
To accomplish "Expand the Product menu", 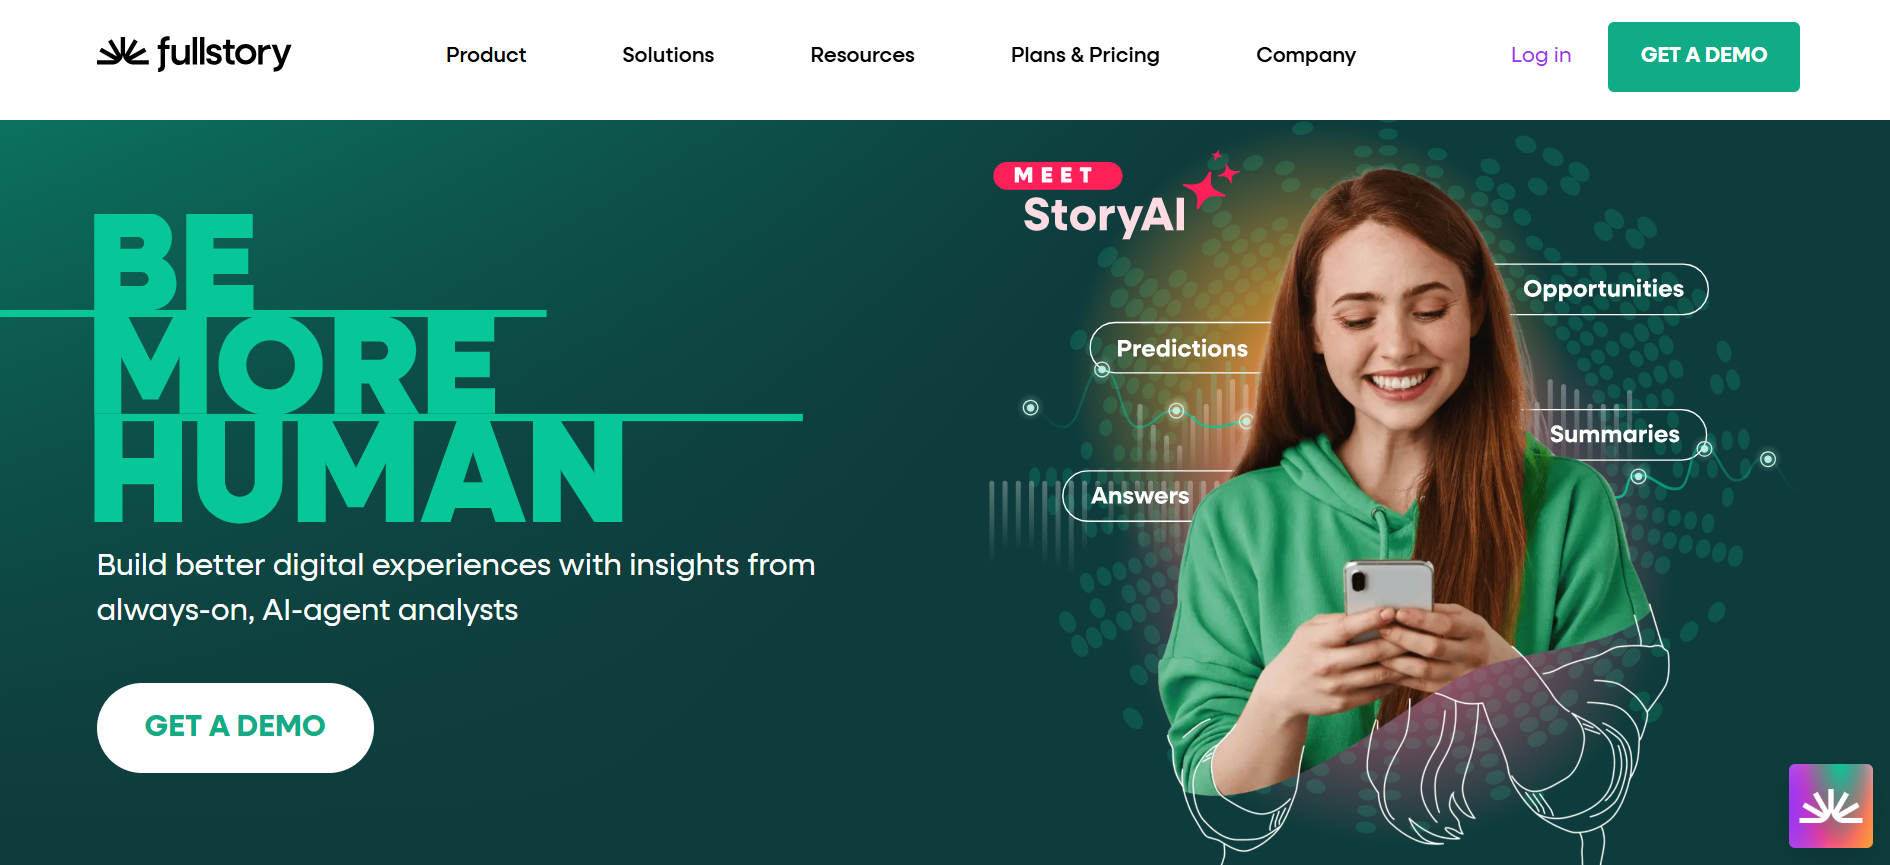I will [x=486, y=55].
